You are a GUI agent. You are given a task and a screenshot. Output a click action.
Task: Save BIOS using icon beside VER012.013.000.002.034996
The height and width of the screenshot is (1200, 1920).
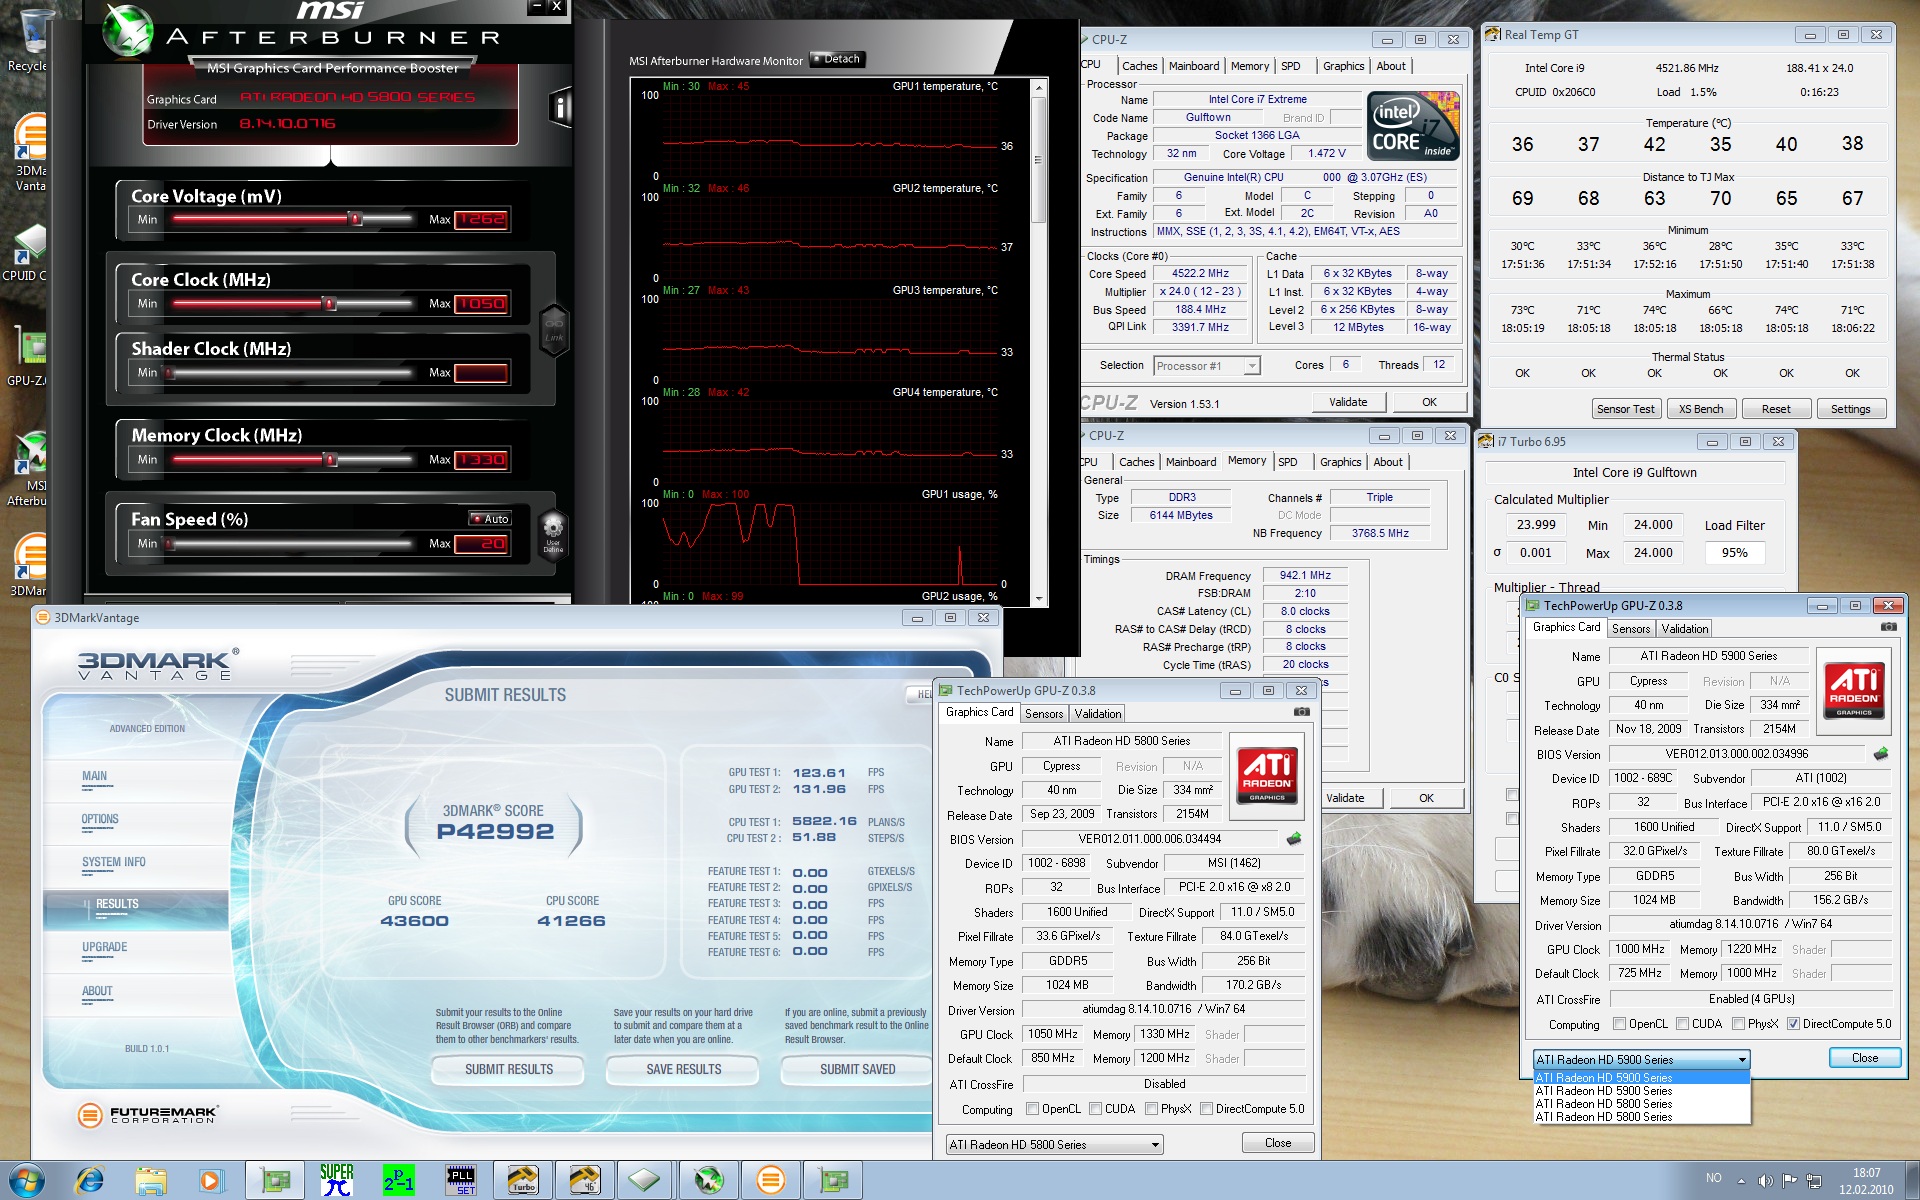1881,754
